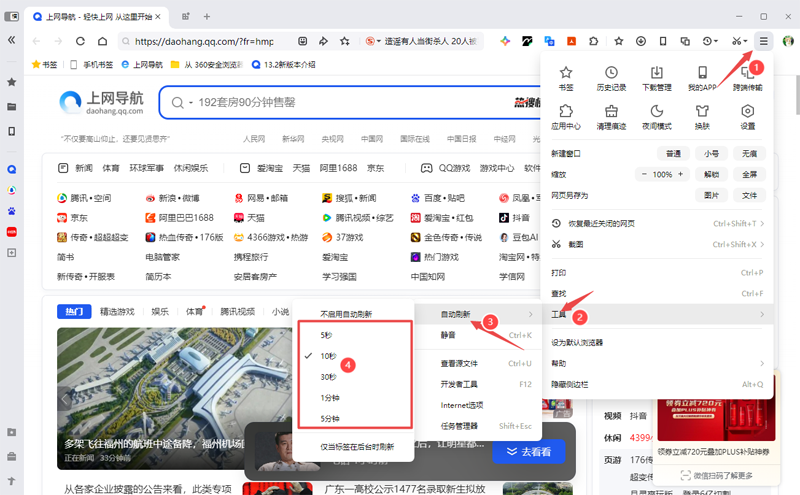The width and height of the screenshot is (800, 495).
Task: Click the sidebar add plus icon
Action: 11,253
